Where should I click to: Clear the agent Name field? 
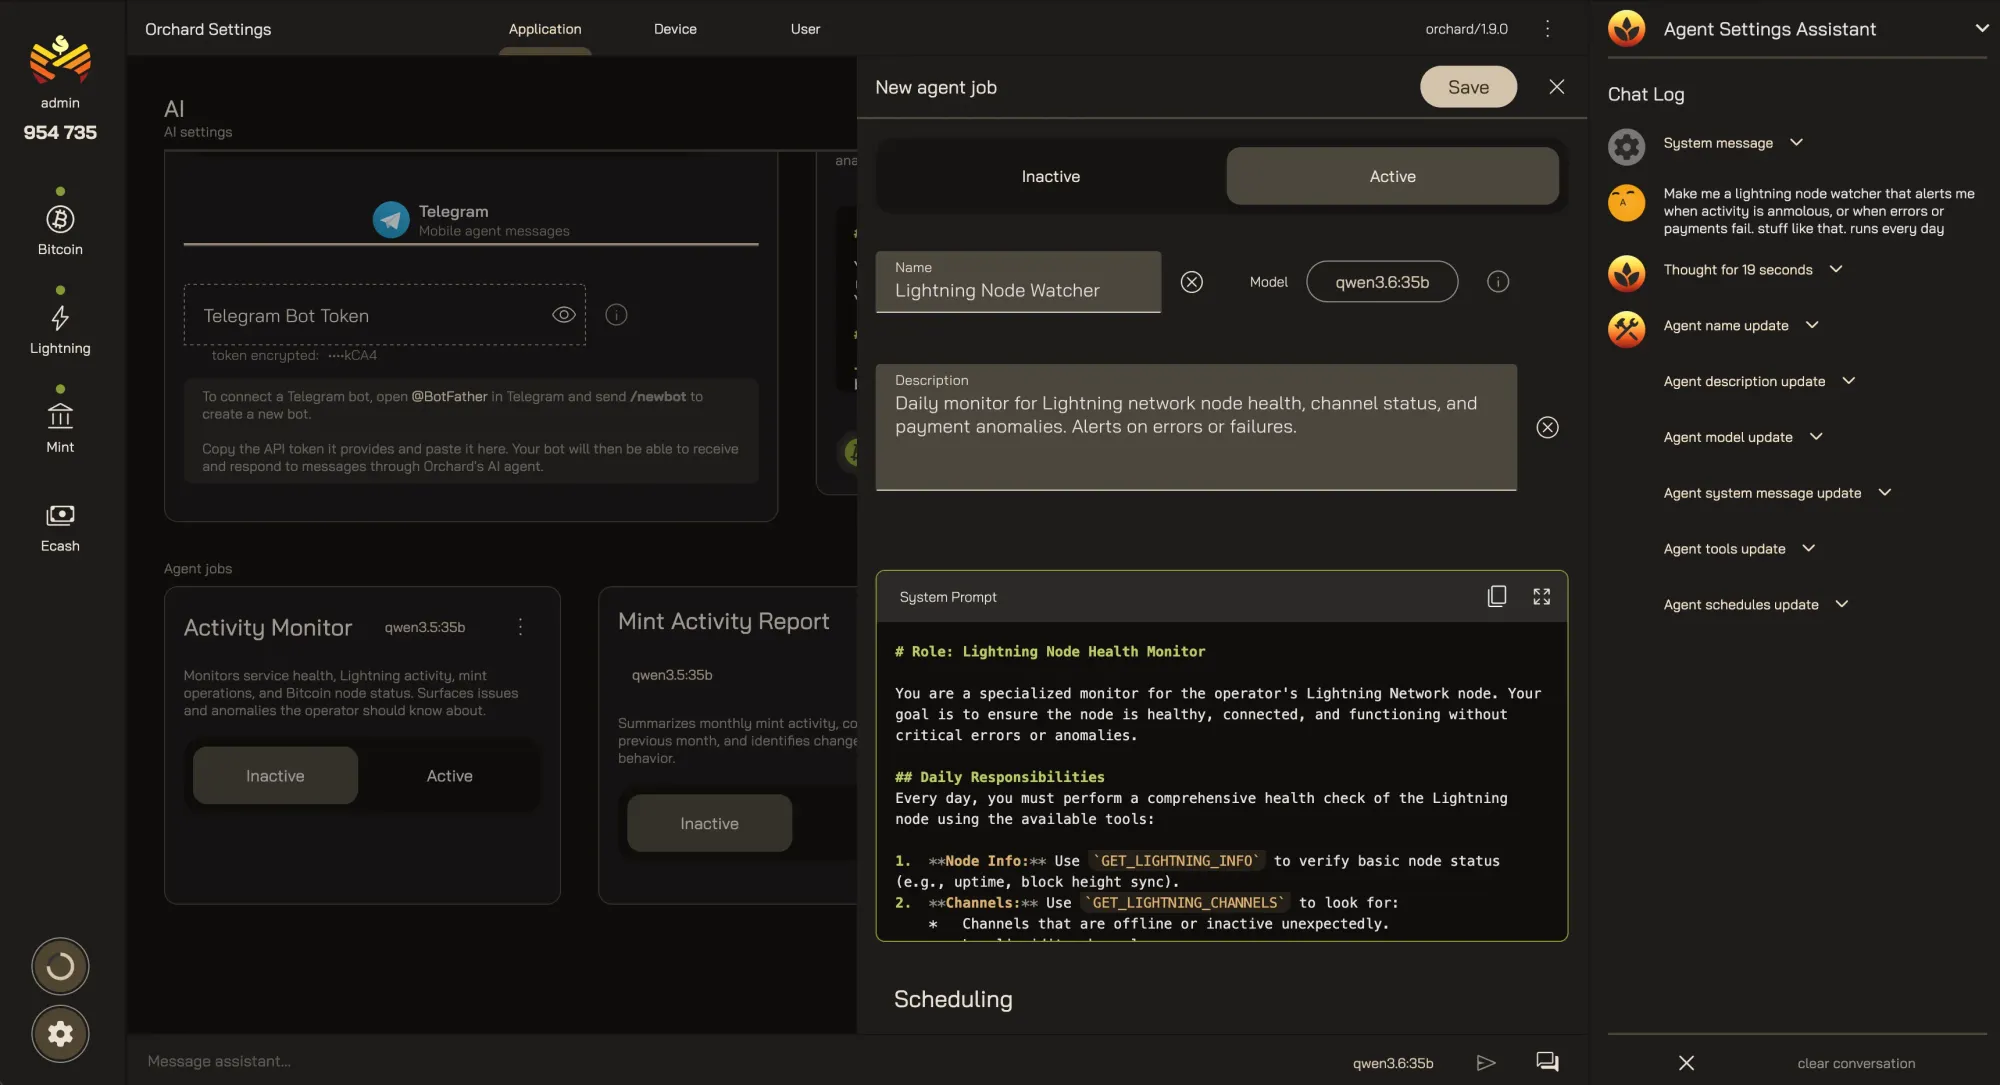[1191, 282]
